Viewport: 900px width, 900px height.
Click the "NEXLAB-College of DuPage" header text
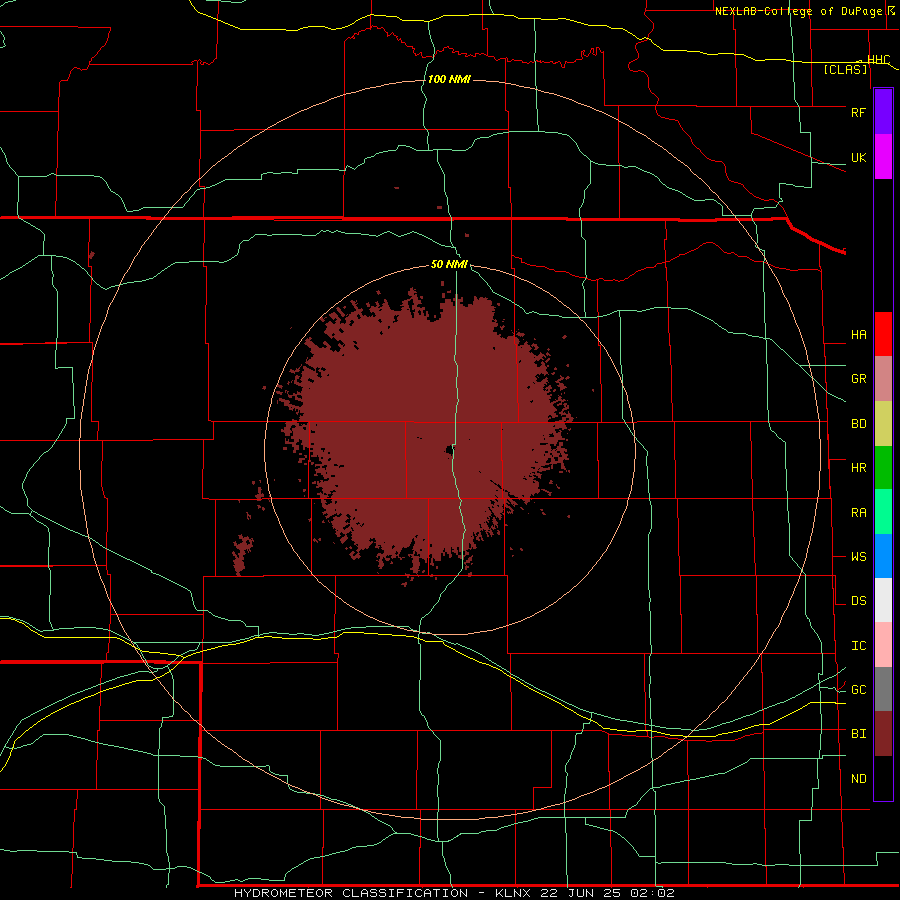(798, 11)
